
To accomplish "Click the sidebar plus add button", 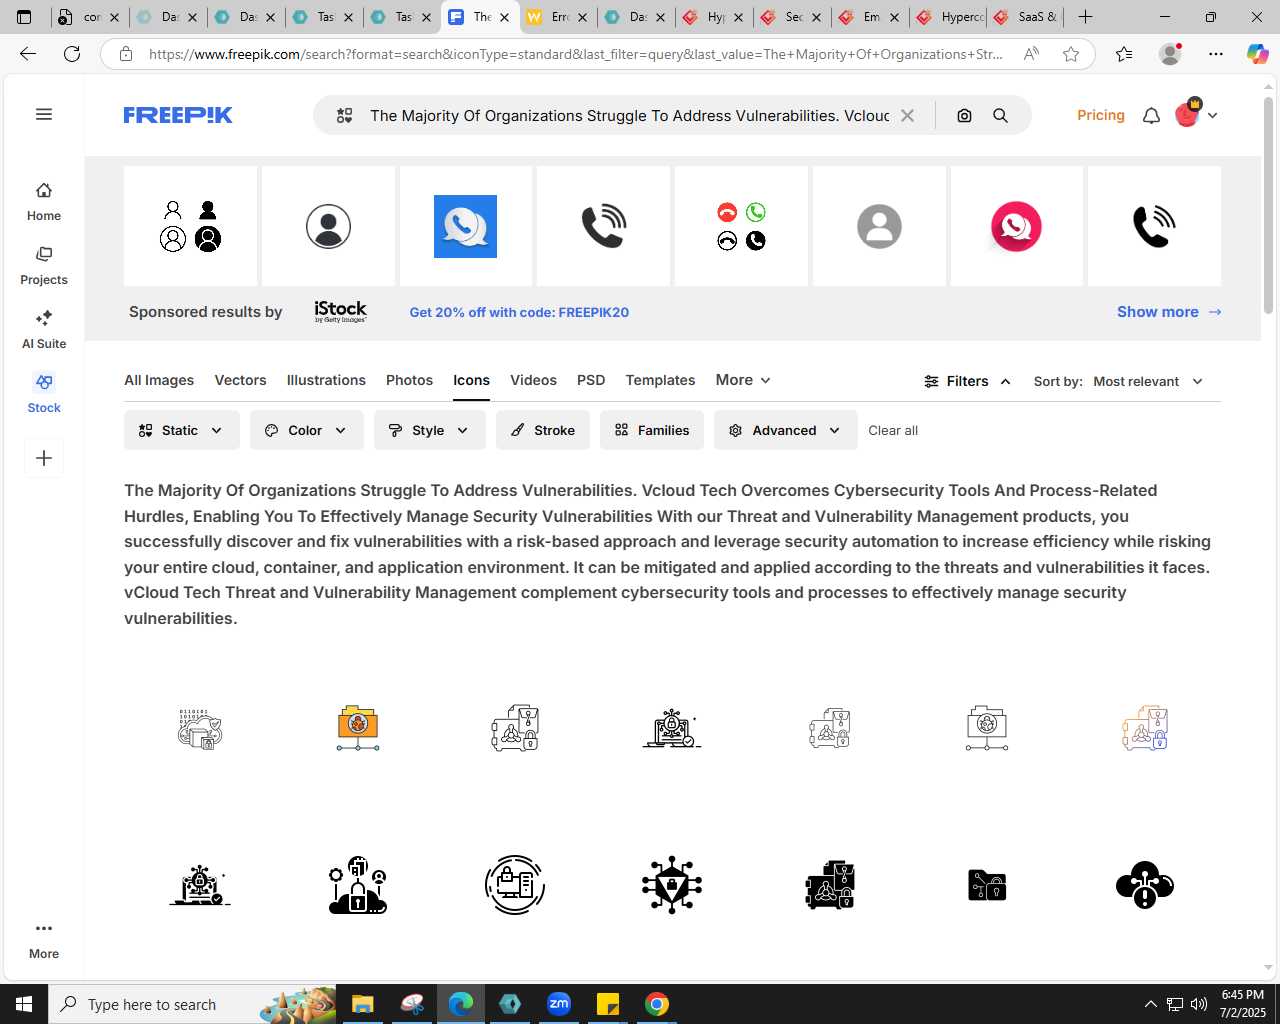I will (44, 458).
